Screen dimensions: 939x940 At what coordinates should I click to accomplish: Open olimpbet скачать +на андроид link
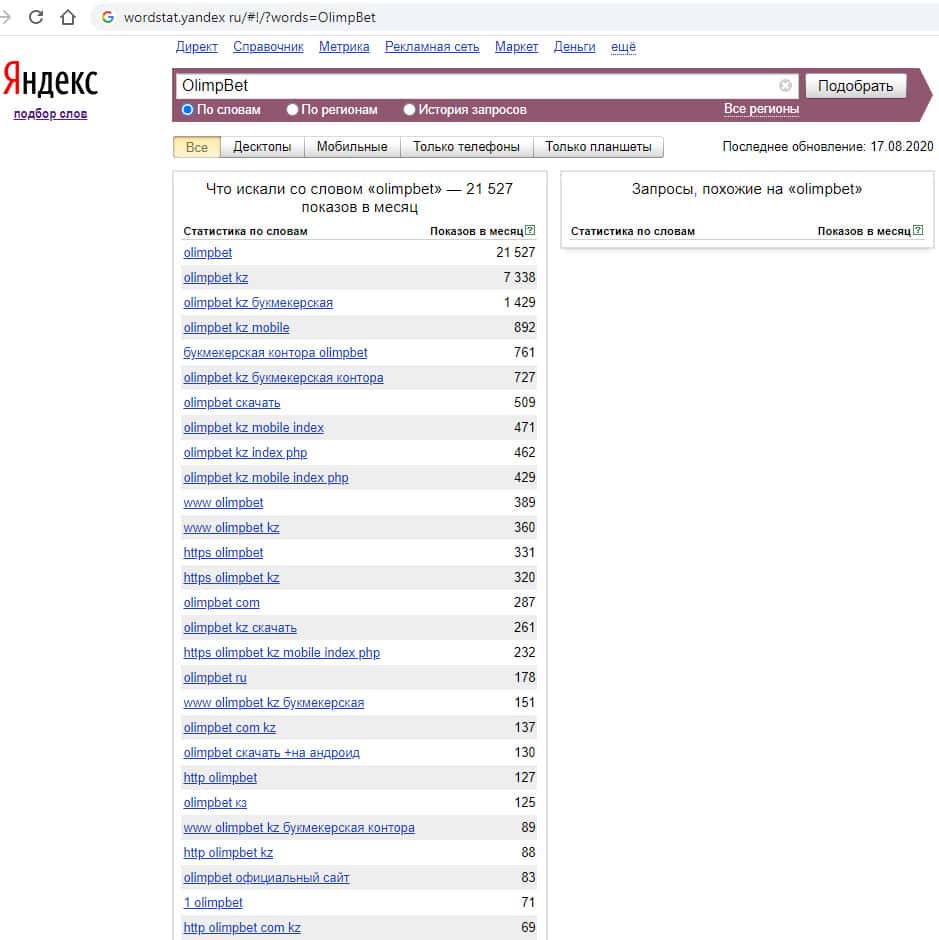tap(272, 752)
